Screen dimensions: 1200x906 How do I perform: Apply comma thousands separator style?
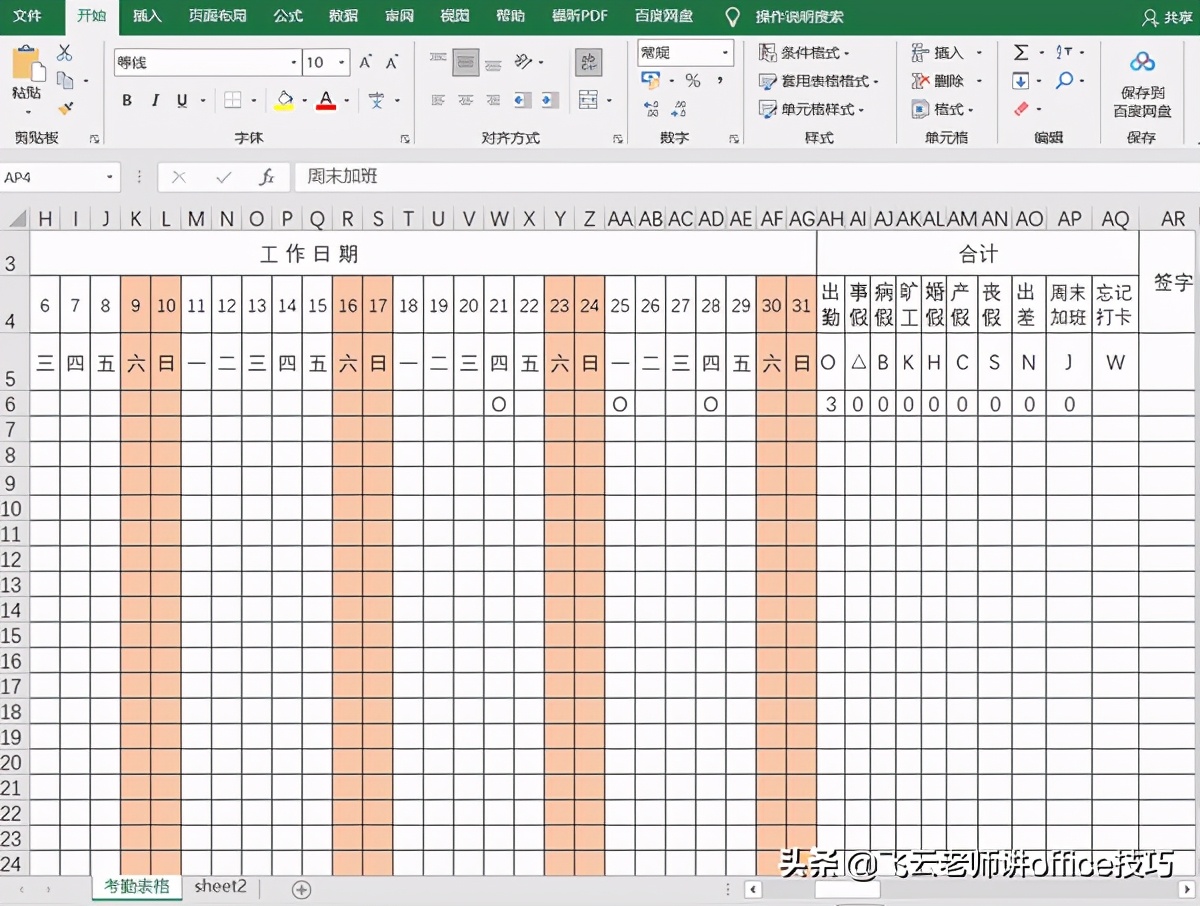pyautogui.click(x=720, y=81)
